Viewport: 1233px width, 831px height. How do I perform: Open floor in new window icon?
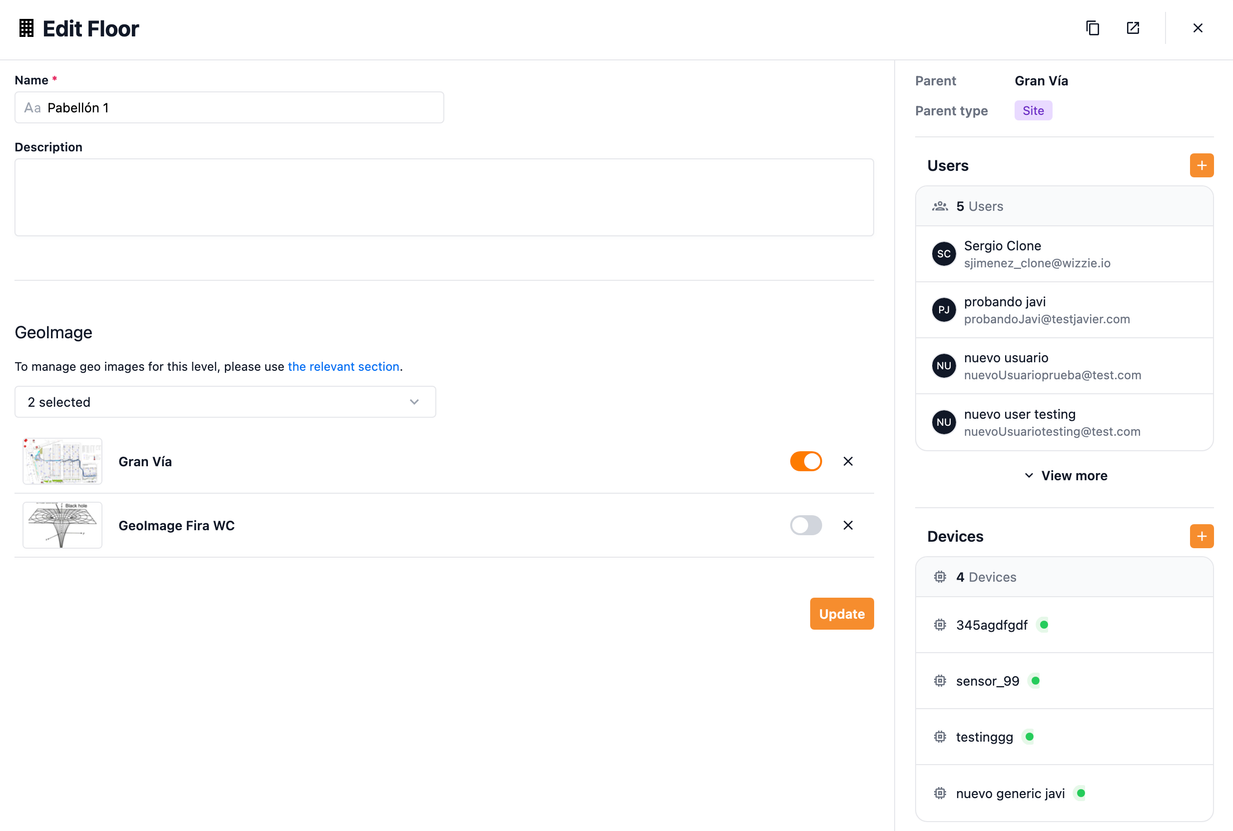tap(1133, 28)
